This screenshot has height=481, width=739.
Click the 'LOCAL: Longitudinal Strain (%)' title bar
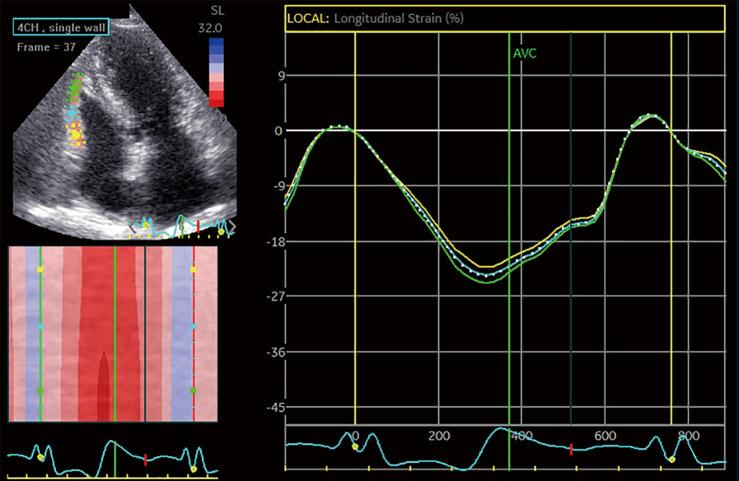[505, 19]
